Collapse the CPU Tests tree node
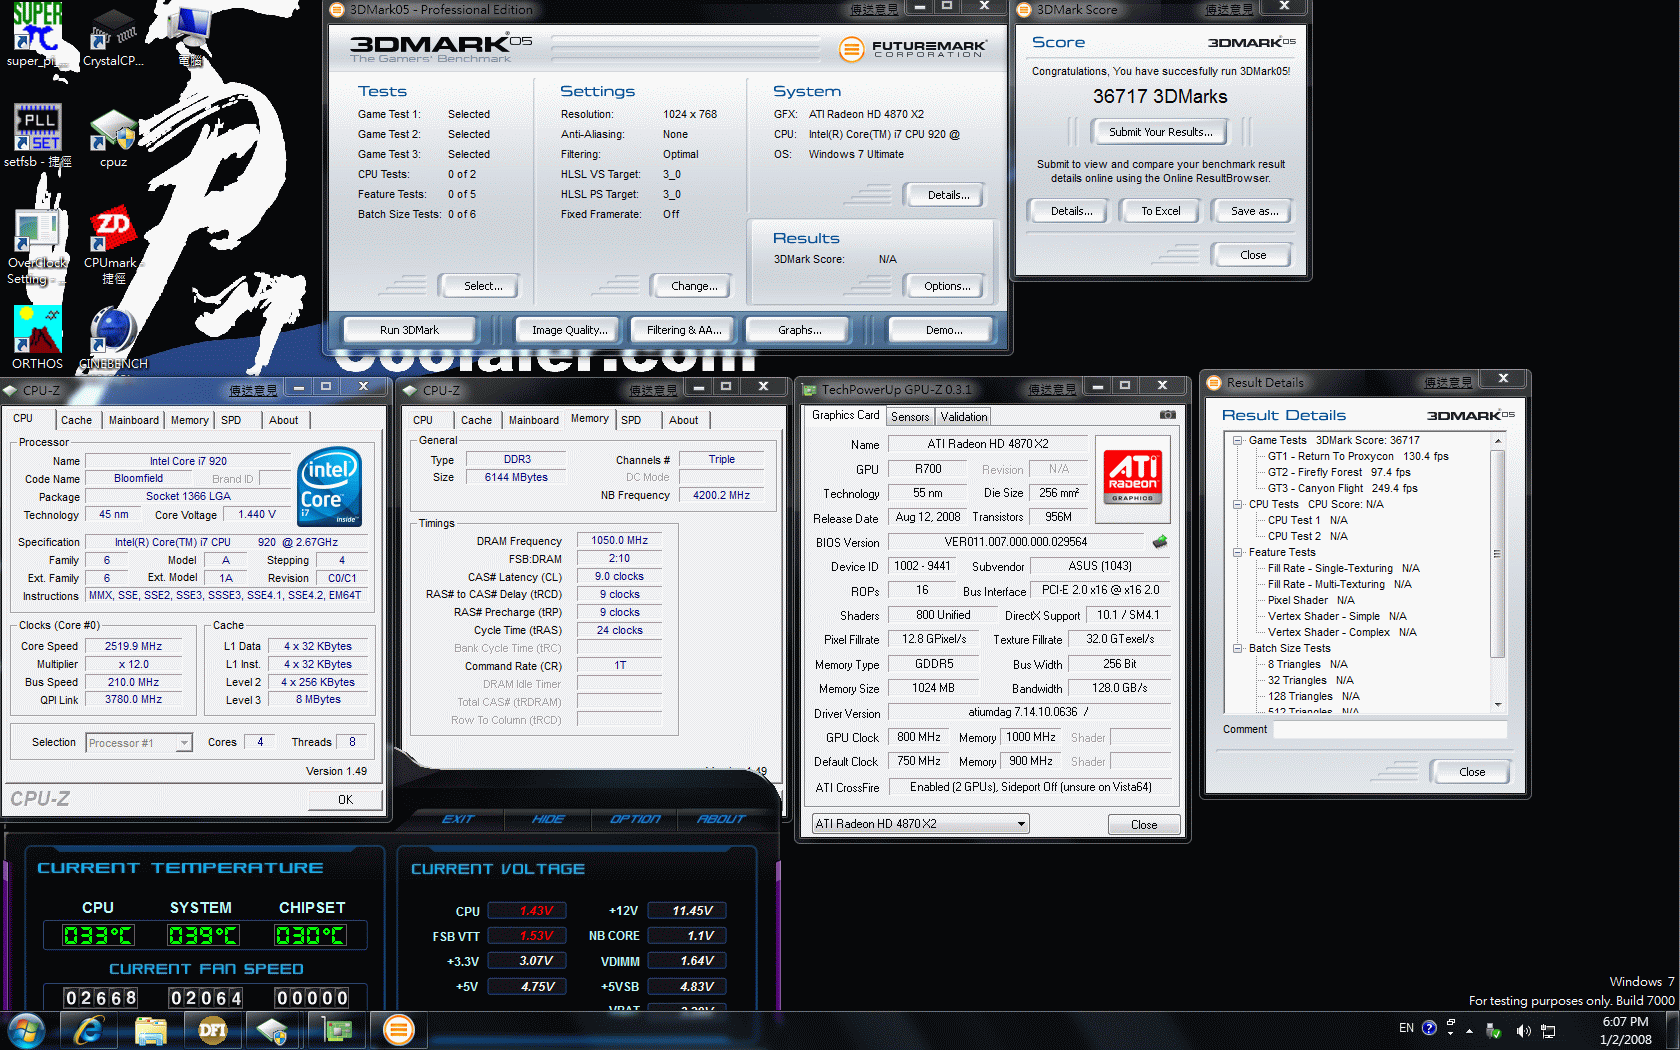The height and width of the screenshot is (1050, 1680). (x=1237, y=504)
